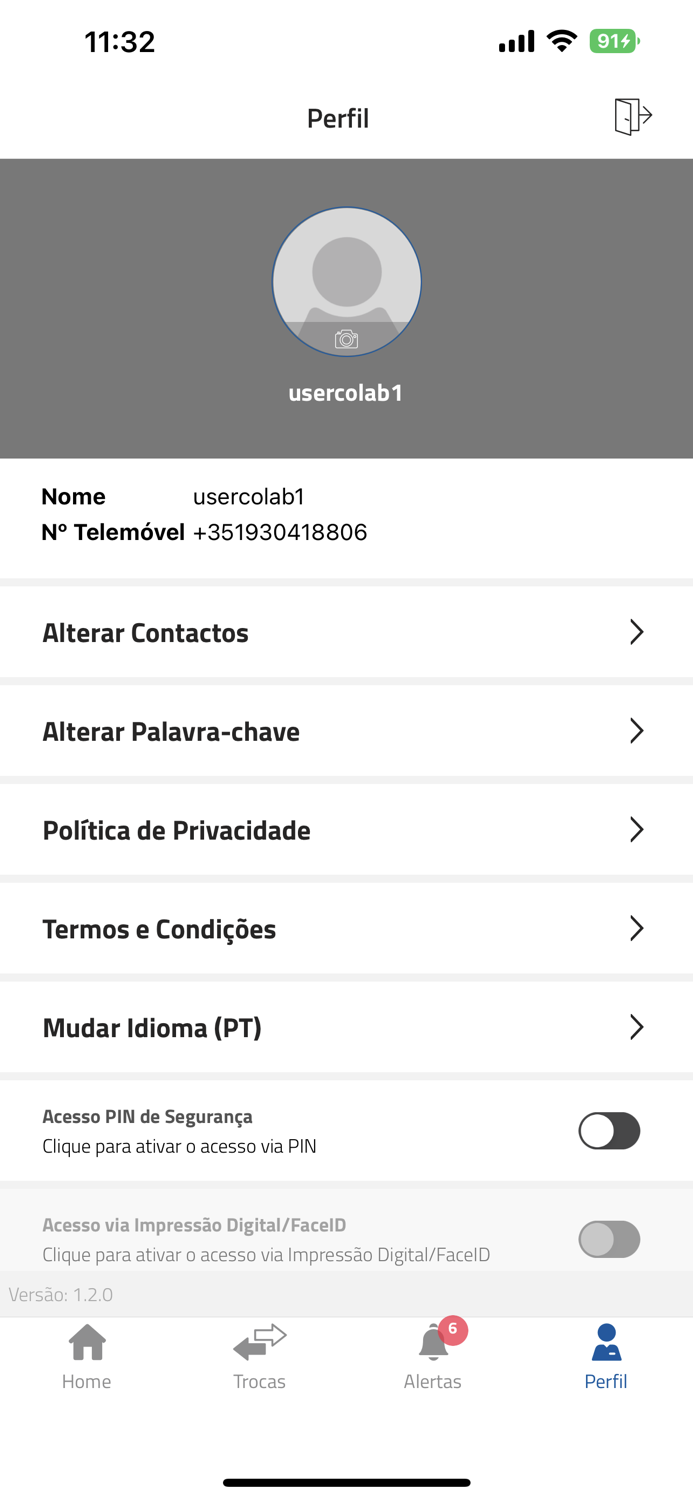Viewport: 693px width, 1500px height.
Task: Select the Perfil person icon
Action: (x=606, y=1340)
